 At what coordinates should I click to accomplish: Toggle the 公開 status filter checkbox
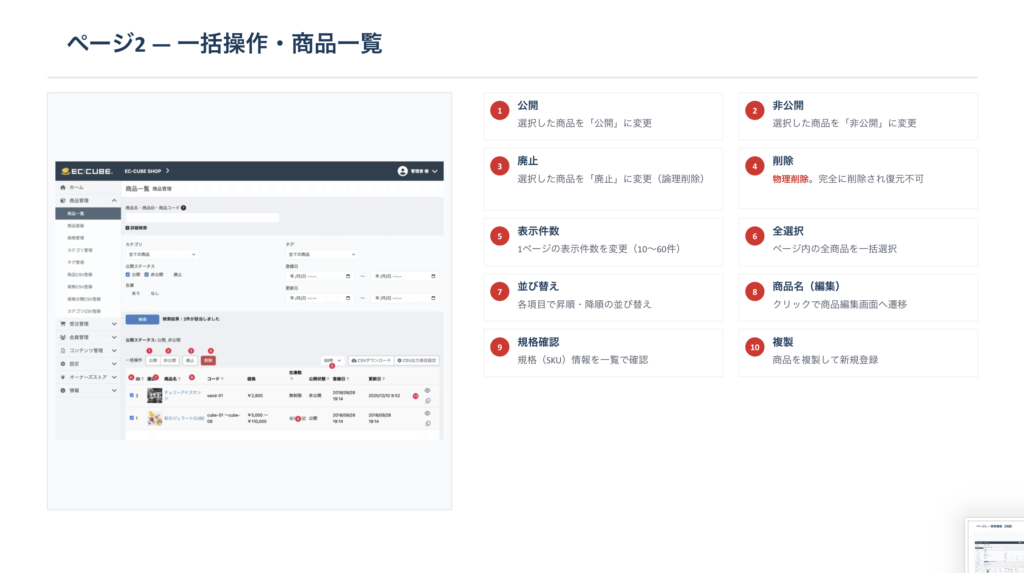[x=128, y=274]
